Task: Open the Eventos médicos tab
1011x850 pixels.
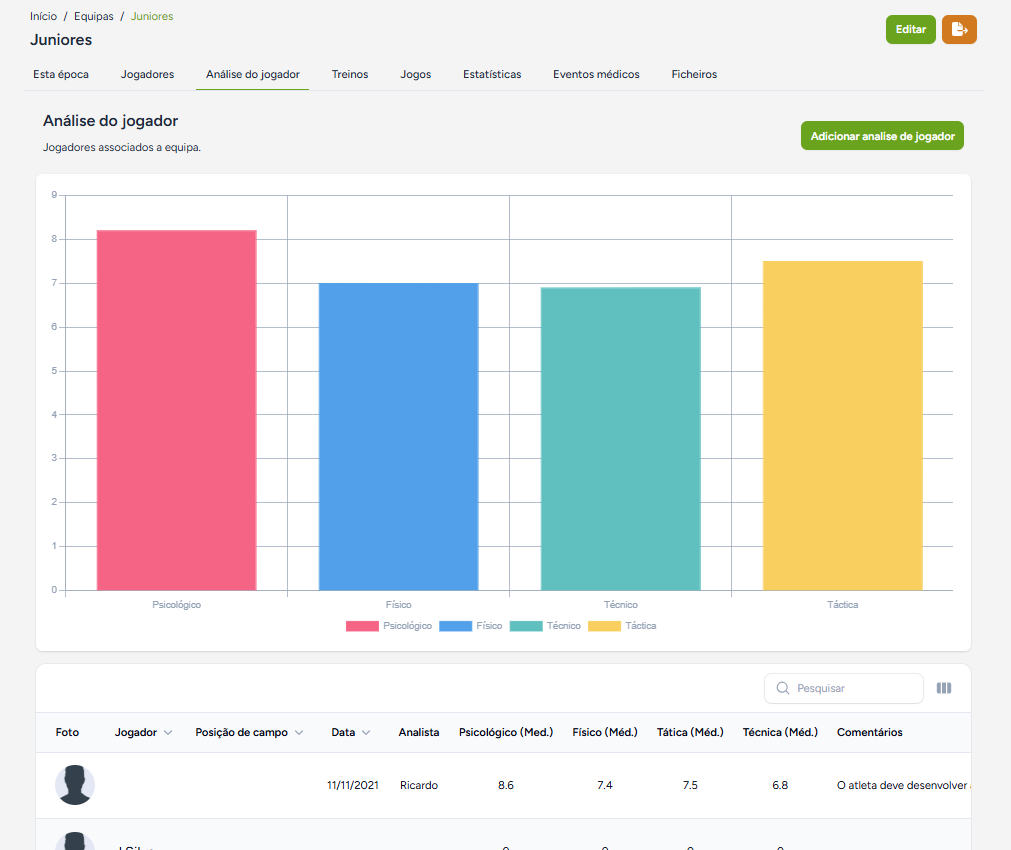Action: point(596,74)
